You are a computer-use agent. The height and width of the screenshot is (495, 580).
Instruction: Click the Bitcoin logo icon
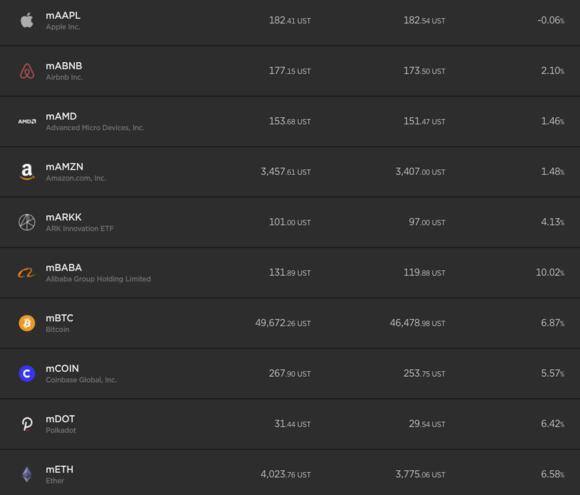[x=27, y=323]
